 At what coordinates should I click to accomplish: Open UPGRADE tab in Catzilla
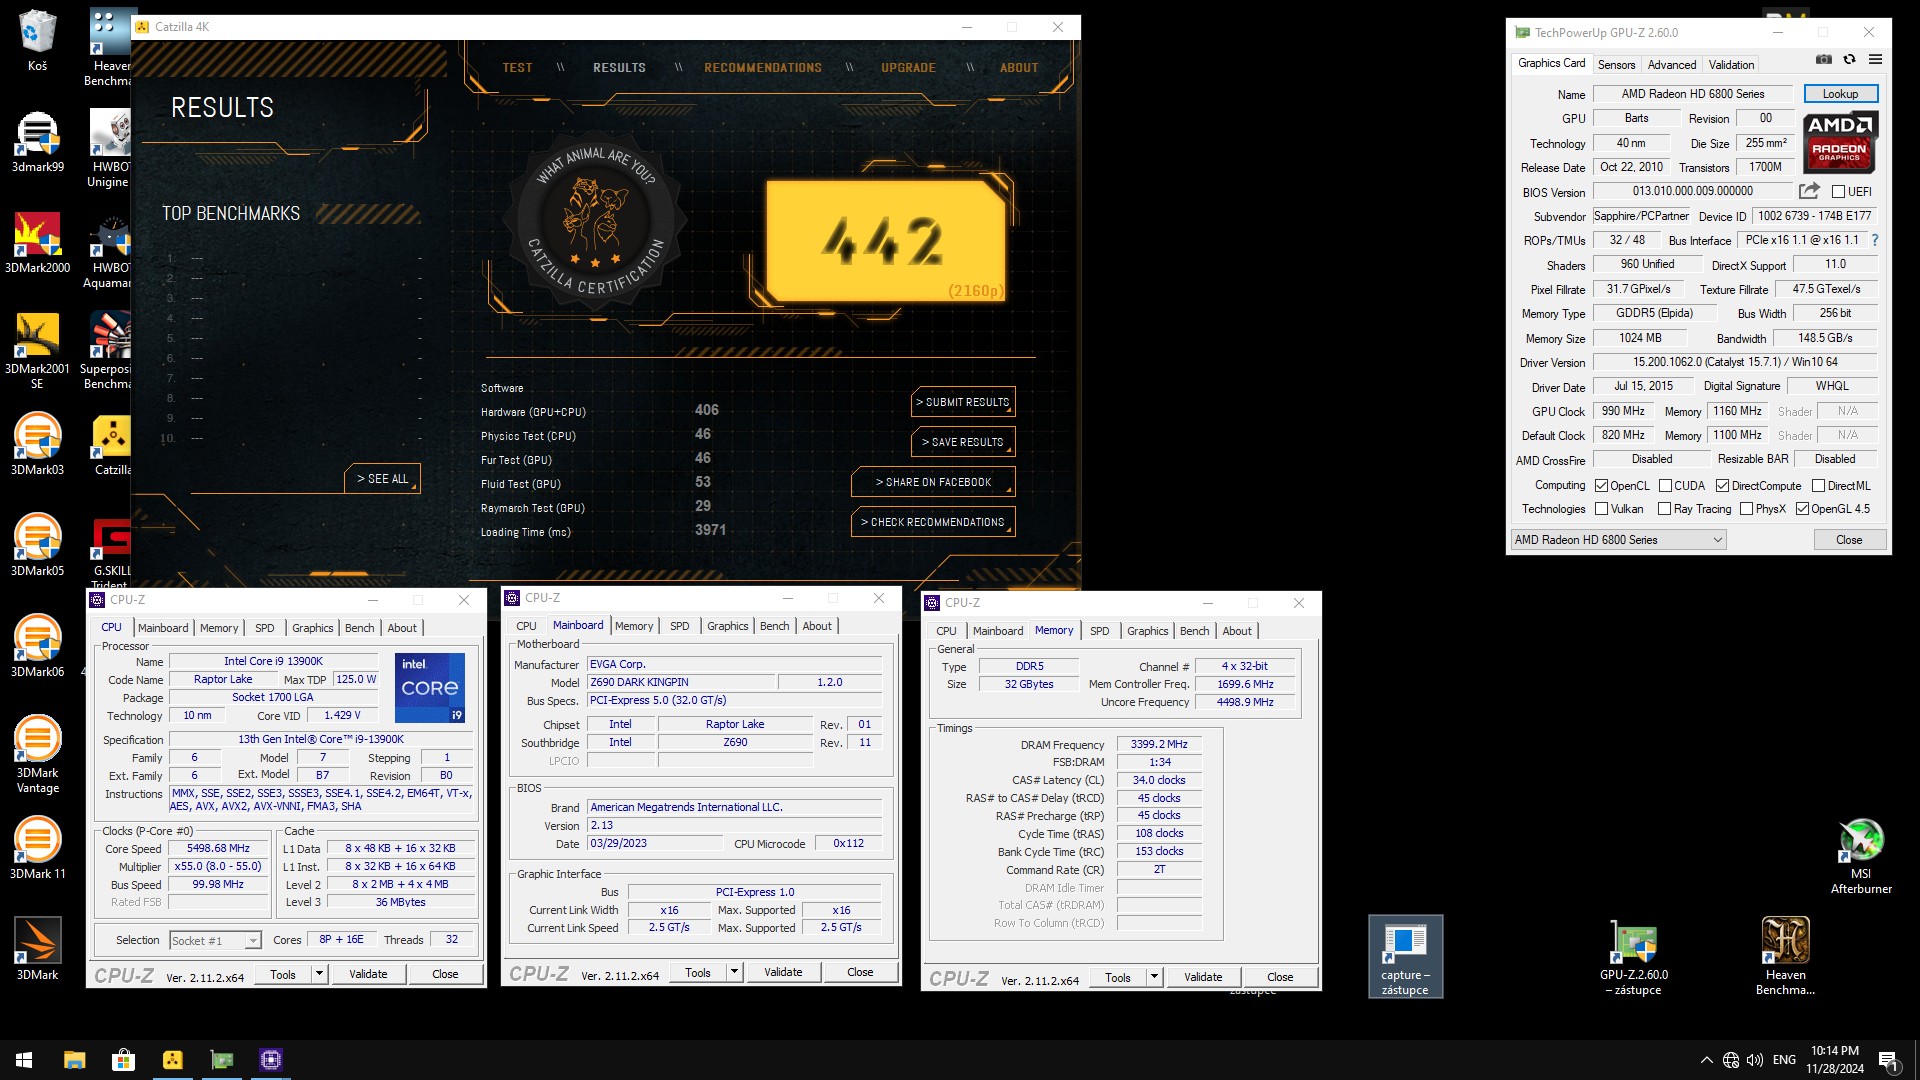[908, 68]
